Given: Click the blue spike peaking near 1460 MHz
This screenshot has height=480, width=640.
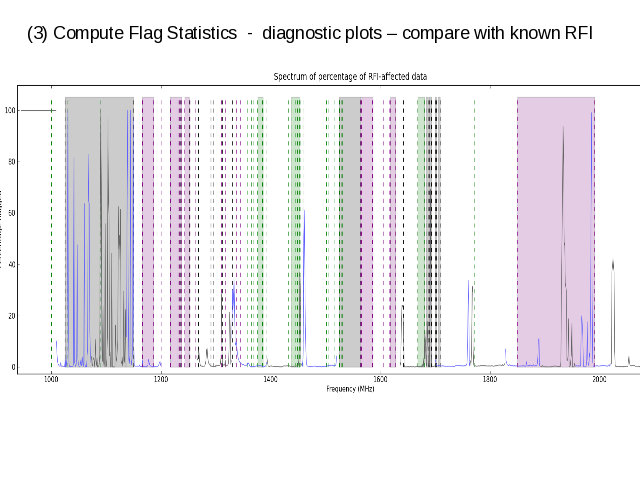Looking at the screenshot, I should (304, 286).
